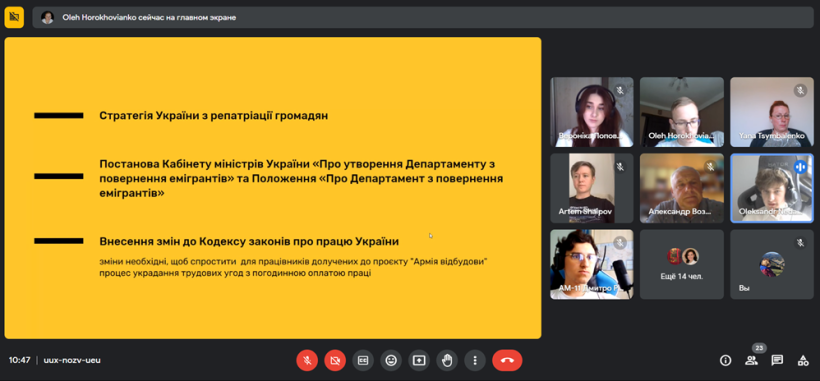Click the present screen icon
This screenshot has height=381, width=820.
coord(419,360)
